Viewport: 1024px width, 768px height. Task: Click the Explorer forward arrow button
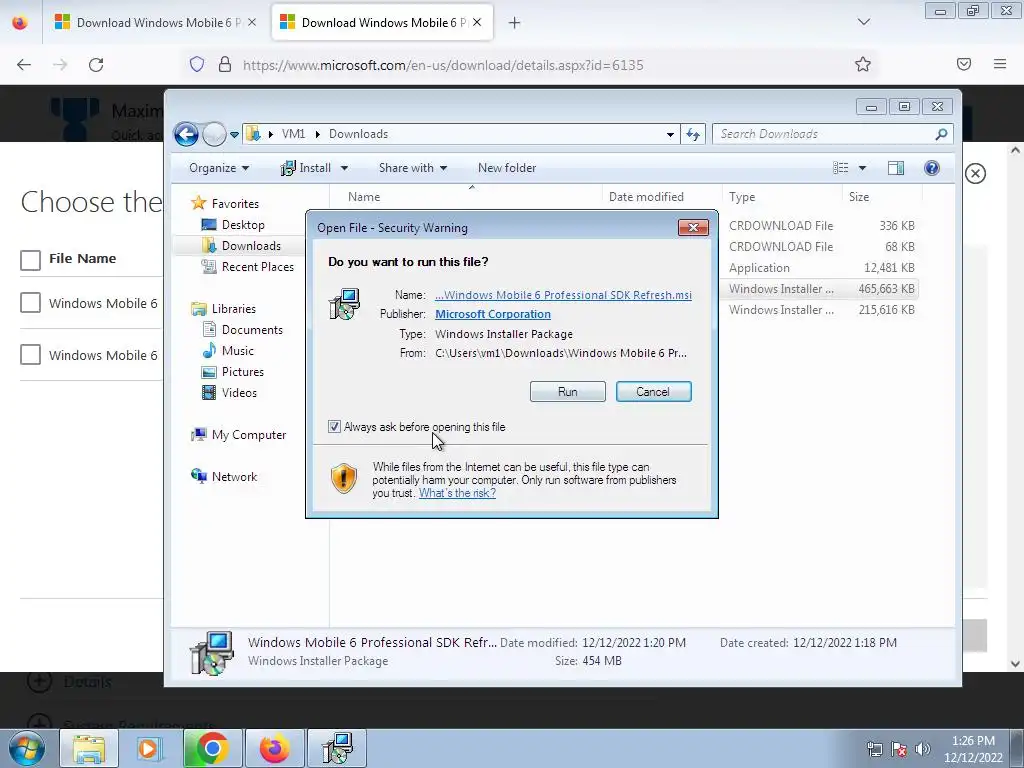(x=214, y=135)
